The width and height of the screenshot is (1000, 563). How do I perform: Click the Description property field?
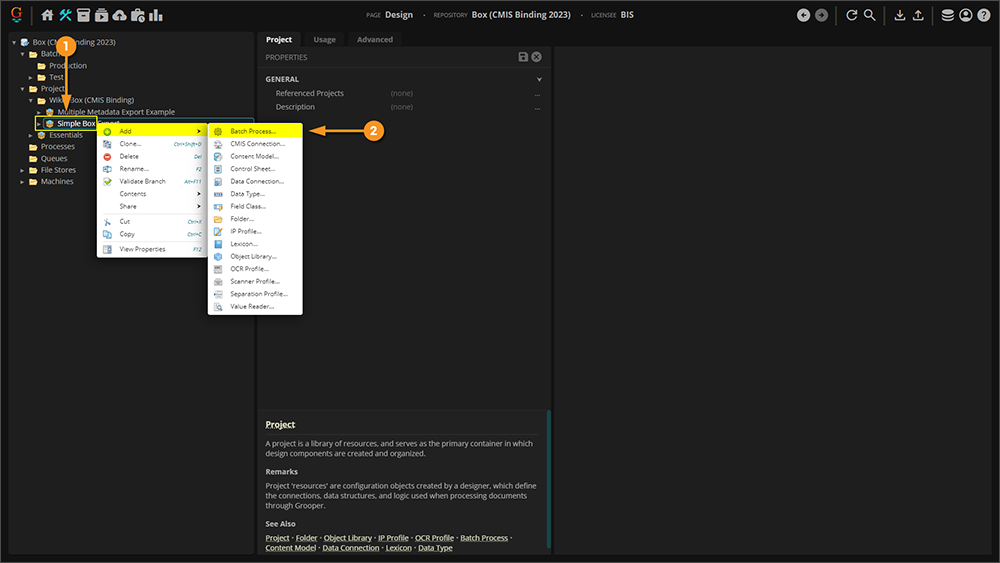(460, 107)
